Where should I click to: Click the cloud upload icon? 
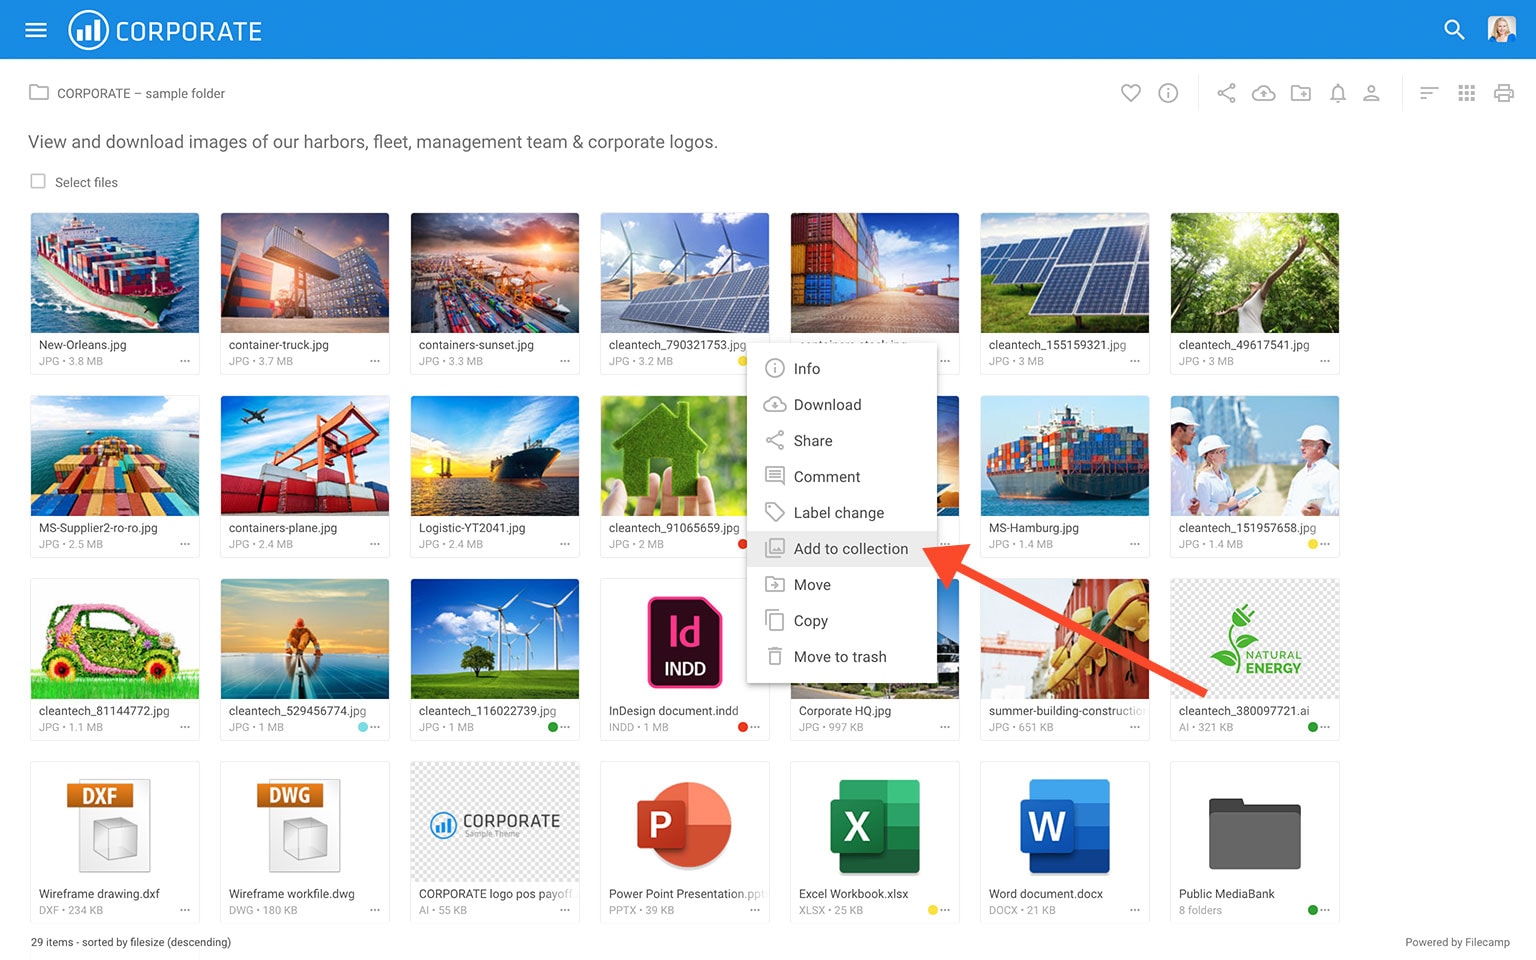click(x=1264, y=93)
